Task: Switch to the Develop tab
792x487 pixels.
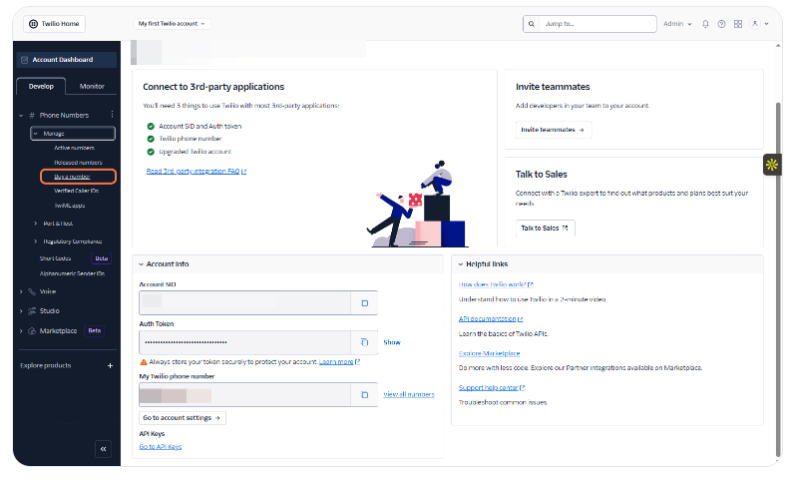Action: pyautogui.click(x=41, y=86)
